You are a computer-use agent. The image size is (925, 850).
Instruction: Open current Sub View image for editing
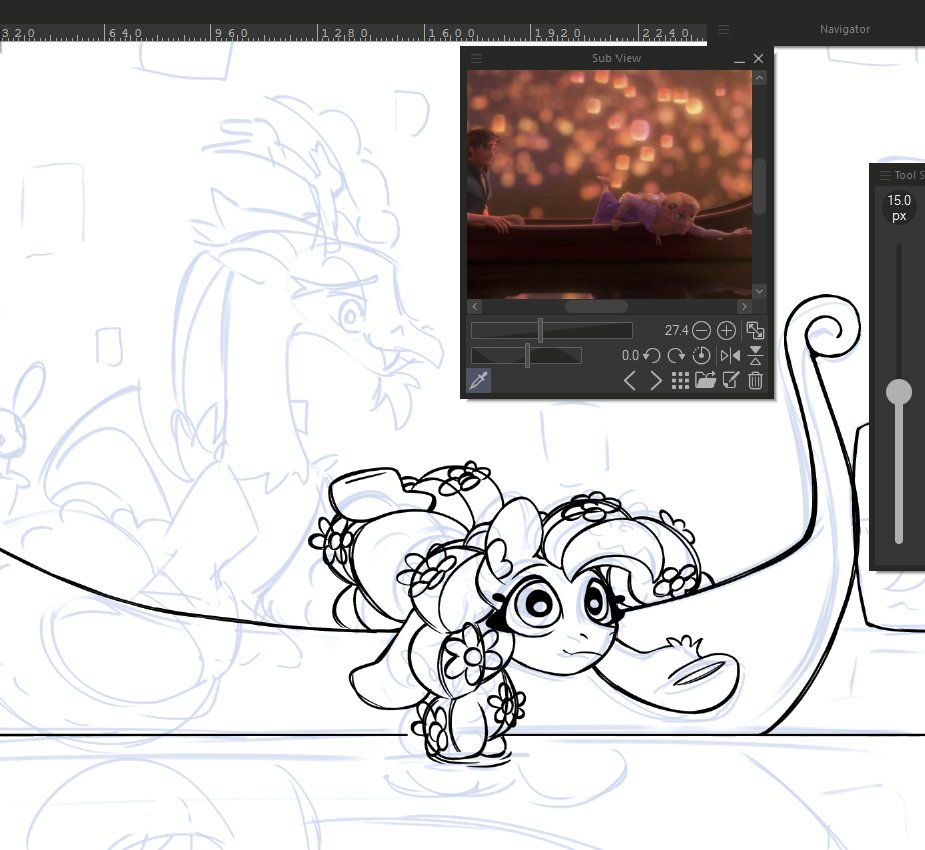tap(731, 380)
